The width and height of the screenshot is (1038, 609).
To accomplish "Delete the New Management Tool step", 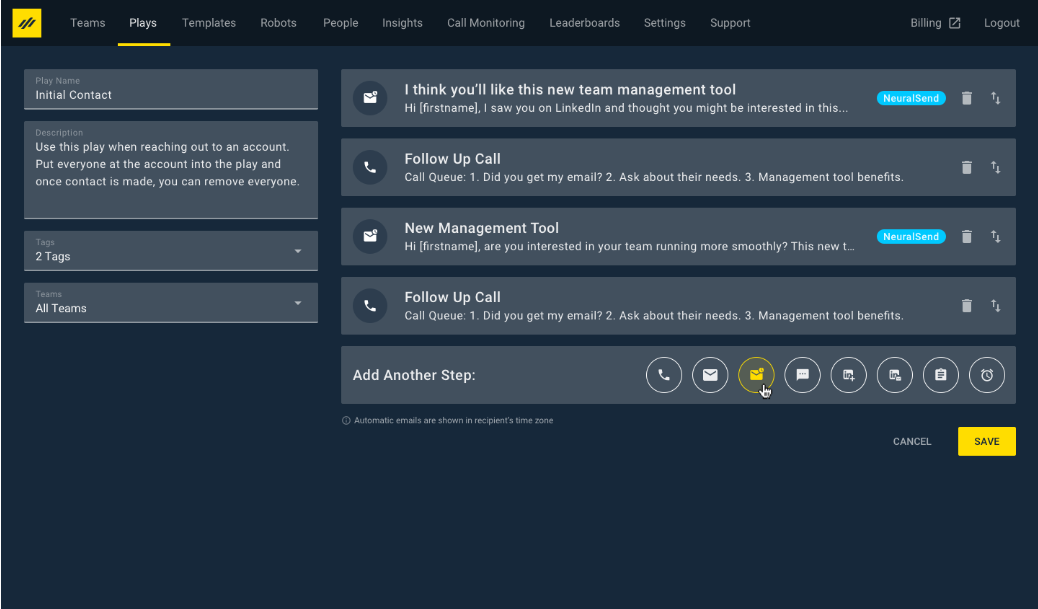I will pyautogui.click(x=967, y=236).
